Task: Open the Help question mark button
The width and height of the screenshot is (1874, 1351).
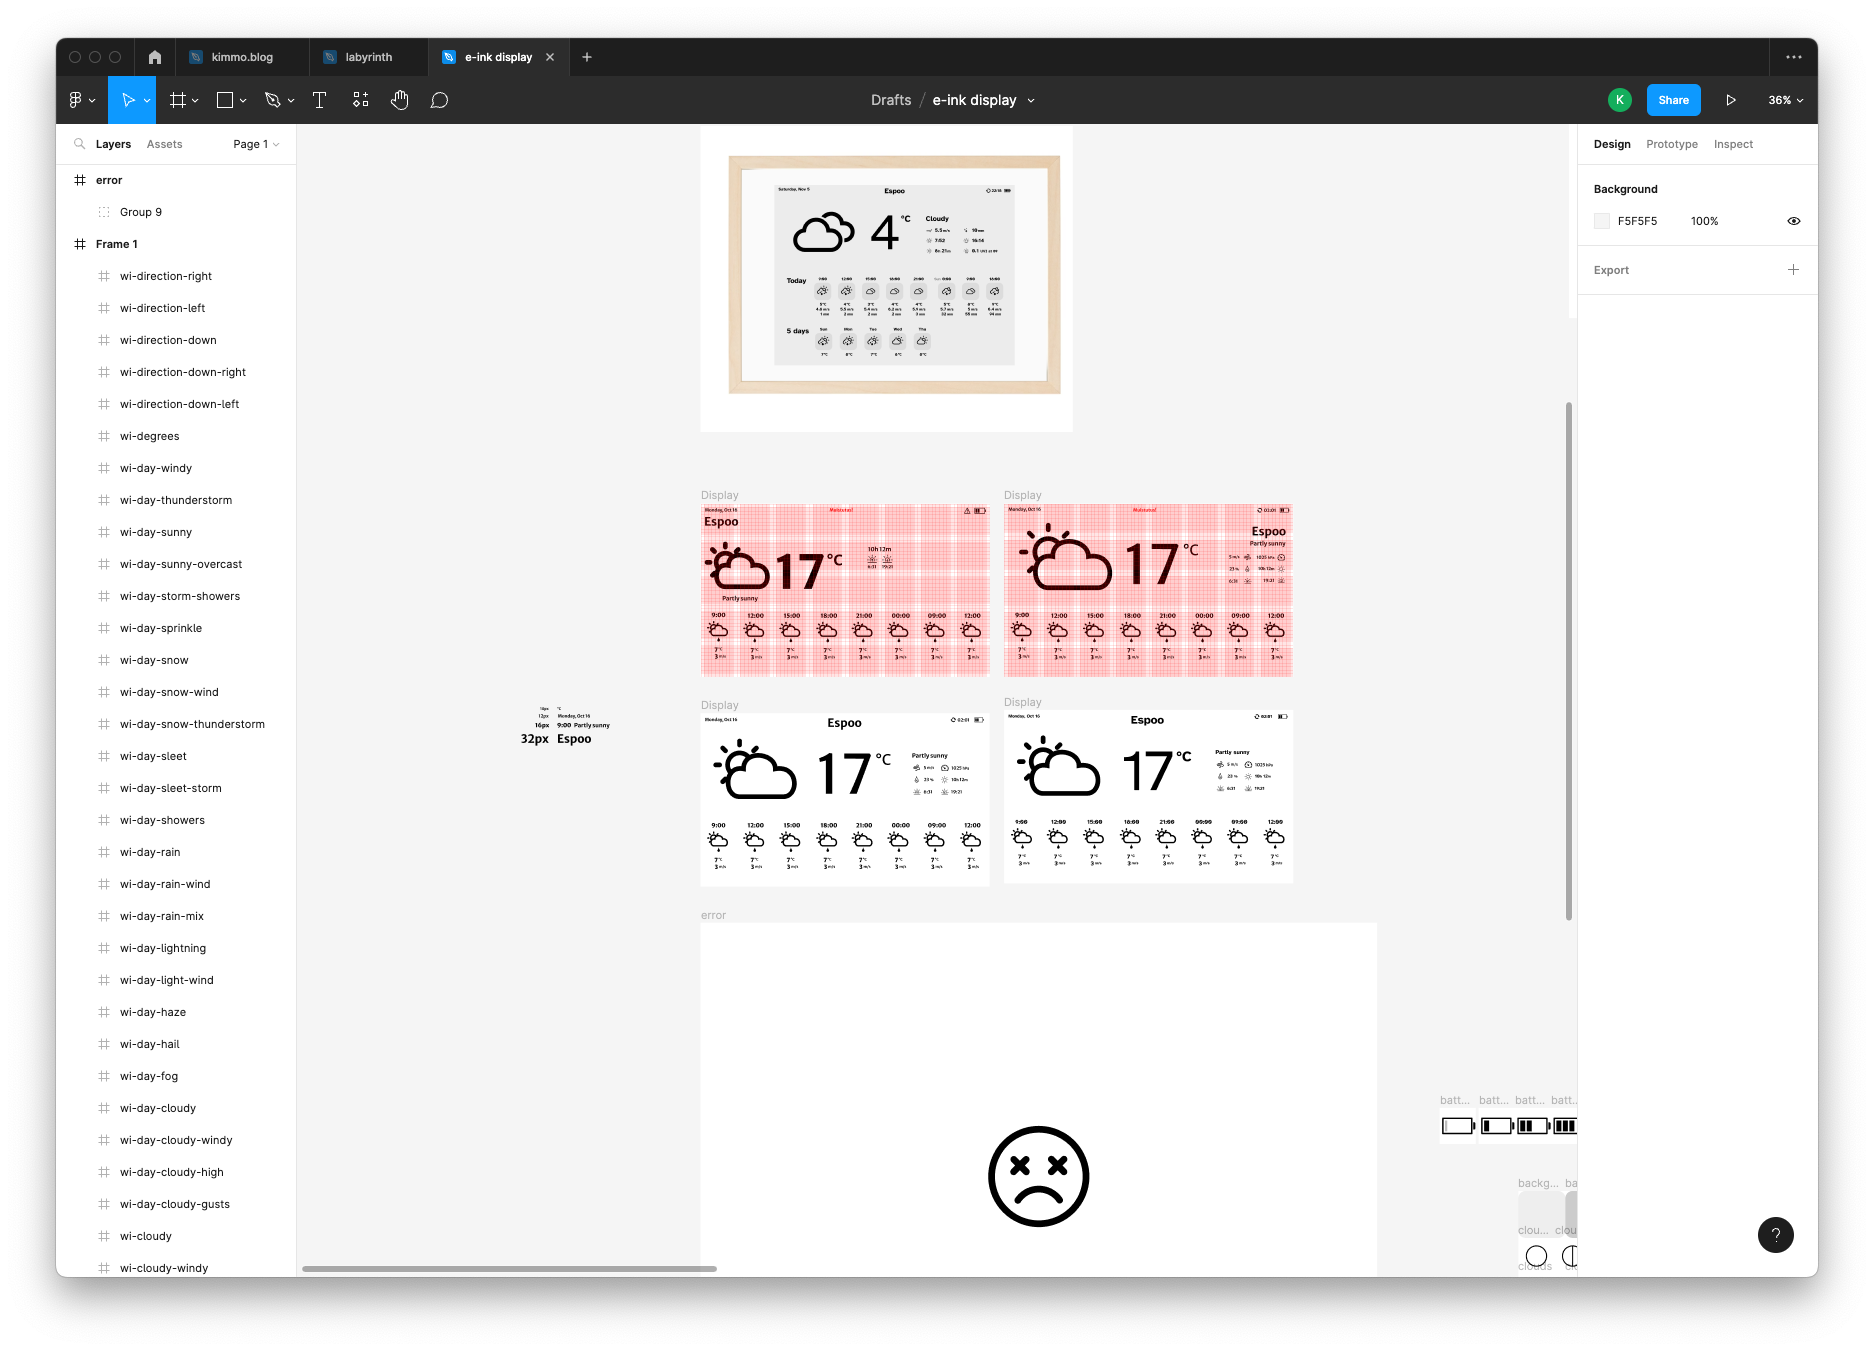Action: (1776, 1235)
